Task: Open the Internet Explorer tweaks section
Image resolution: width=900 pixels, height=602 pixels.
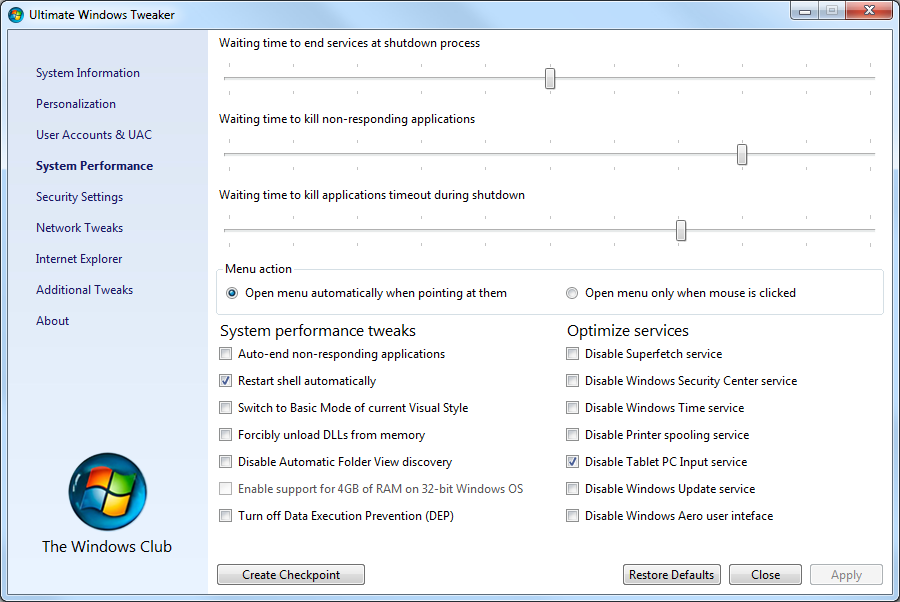Action: pos(79,259)
